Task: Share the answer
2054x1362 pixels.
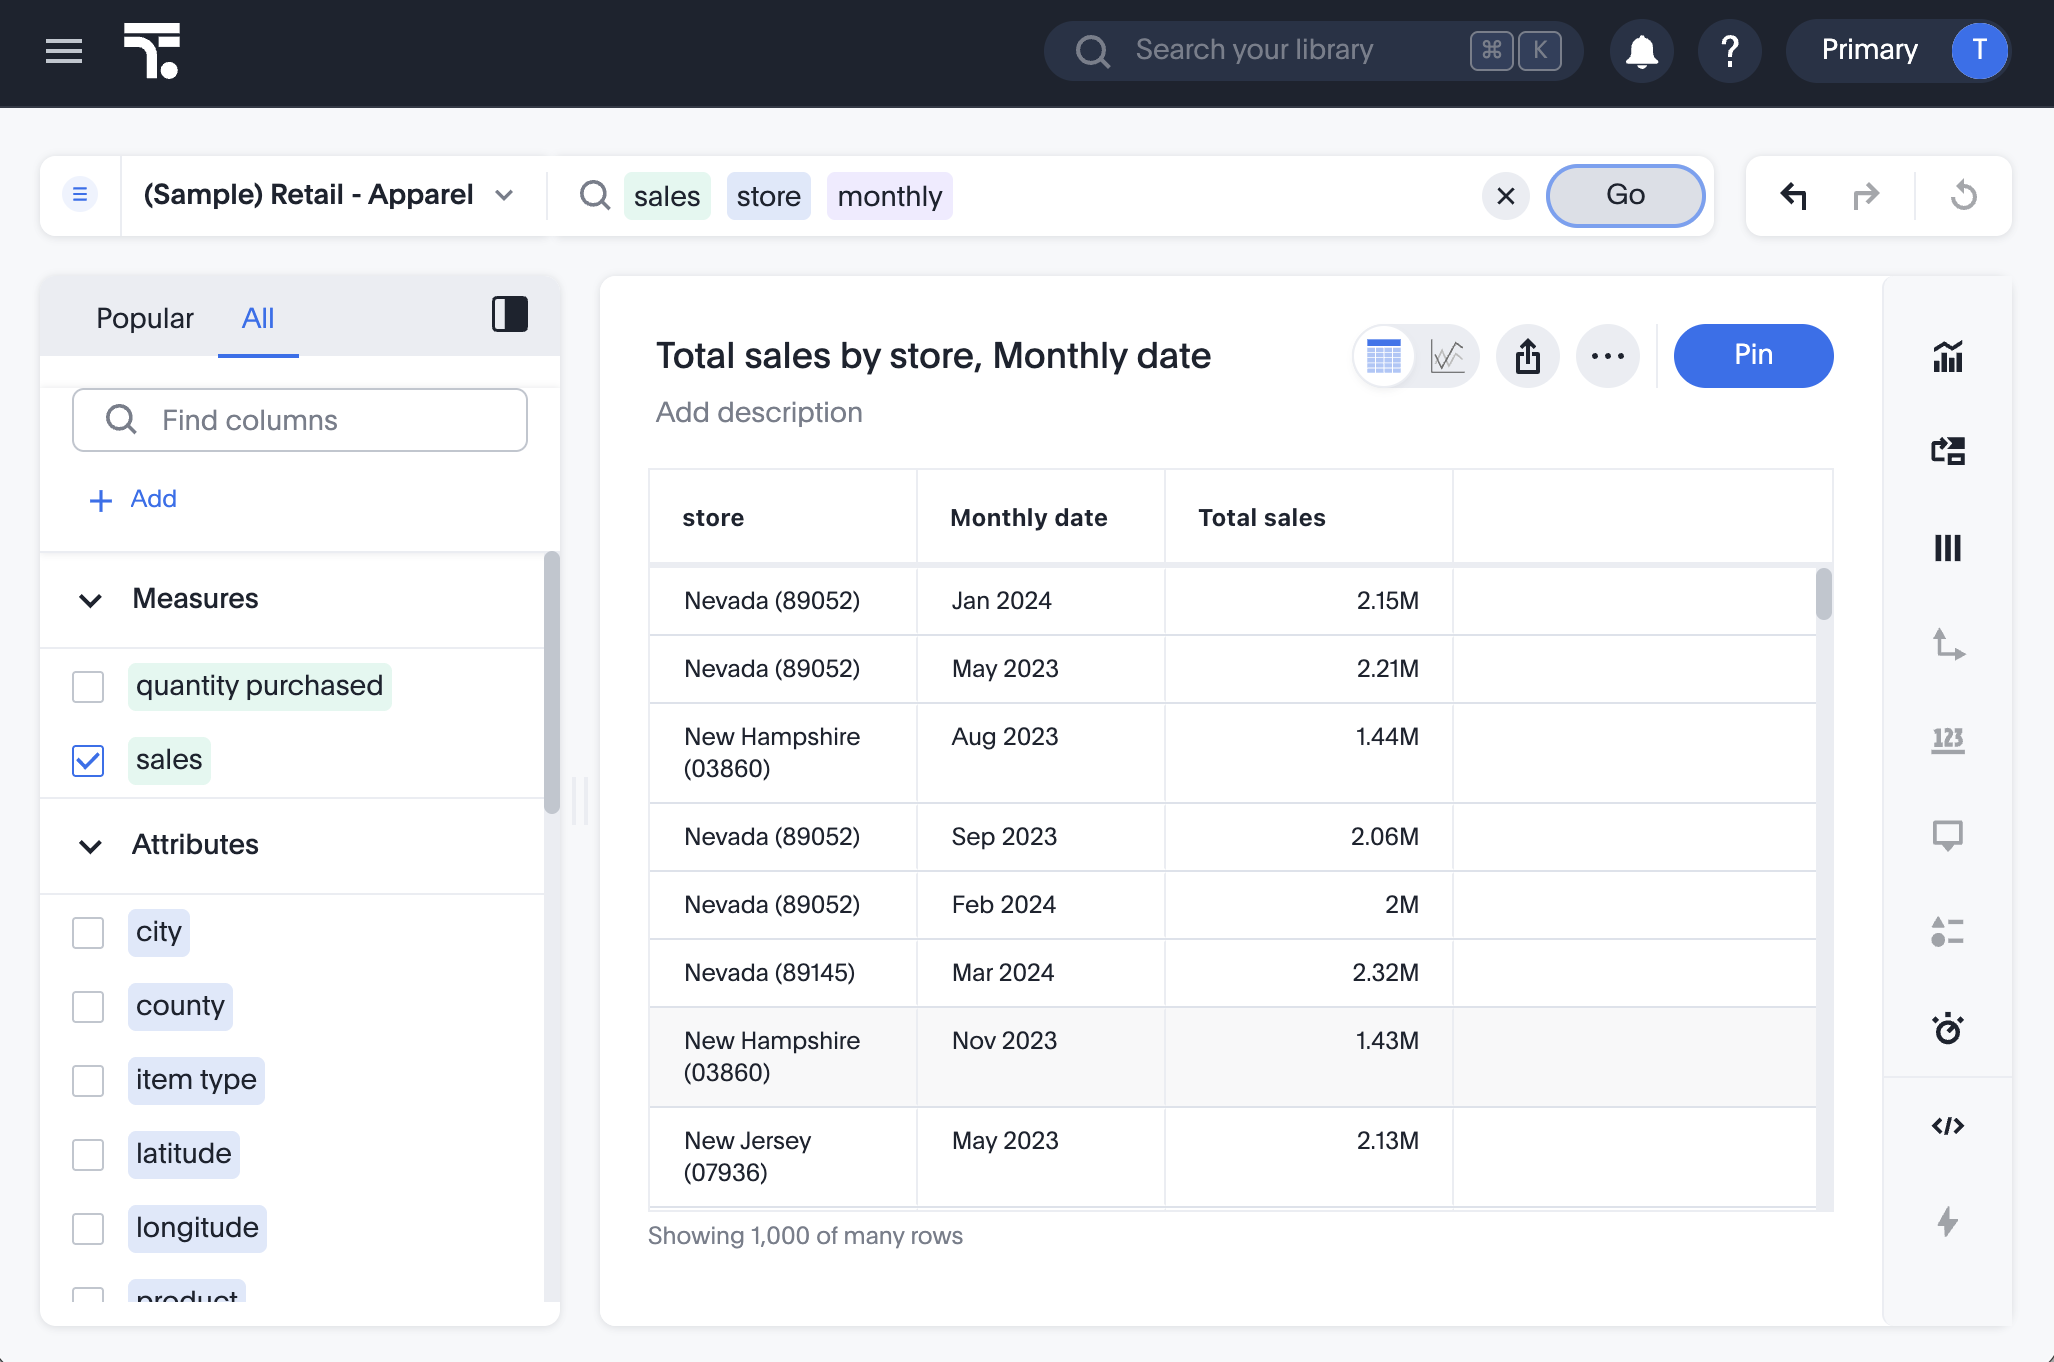Action: (1527, 356)
